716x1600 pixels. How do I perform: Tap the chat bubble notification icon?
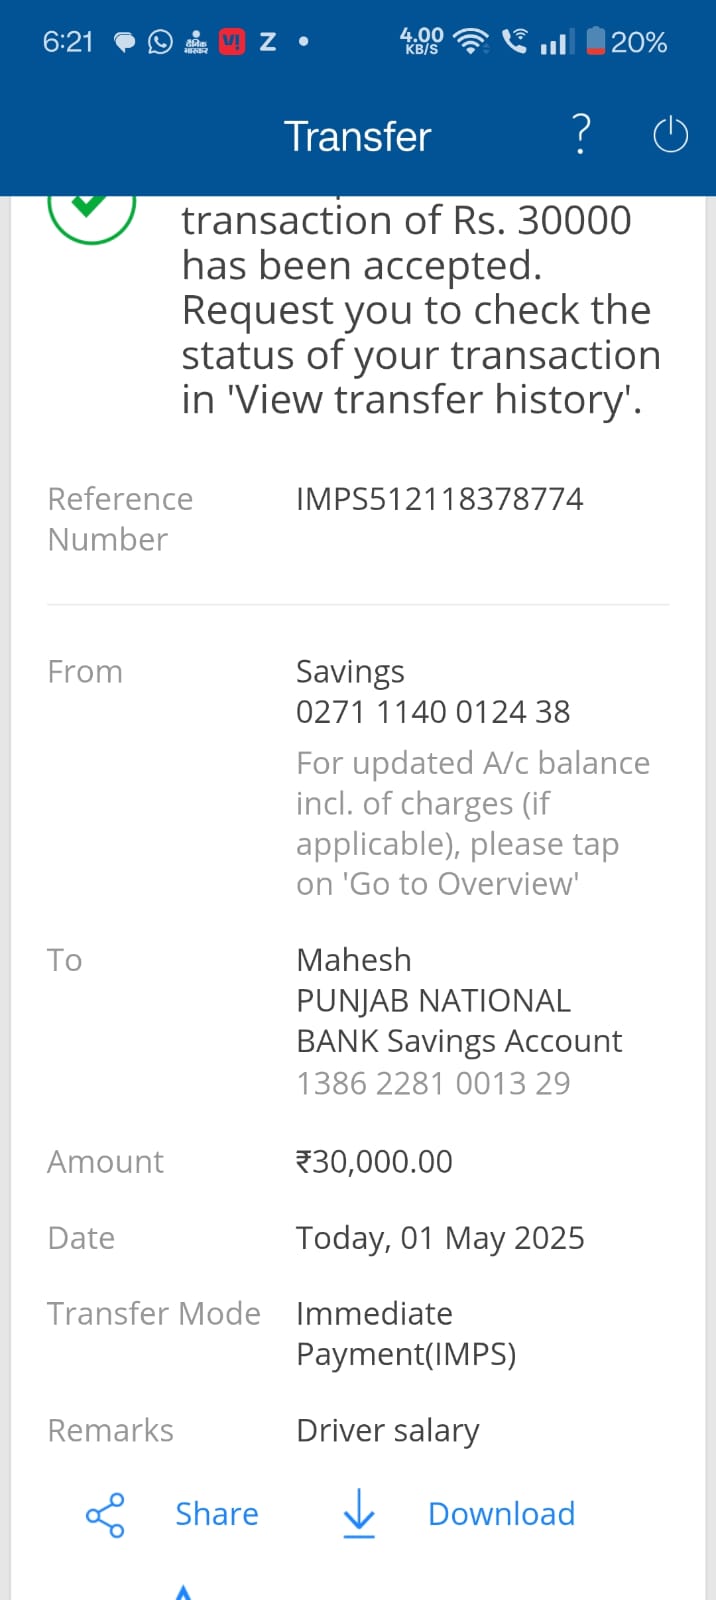125,42
